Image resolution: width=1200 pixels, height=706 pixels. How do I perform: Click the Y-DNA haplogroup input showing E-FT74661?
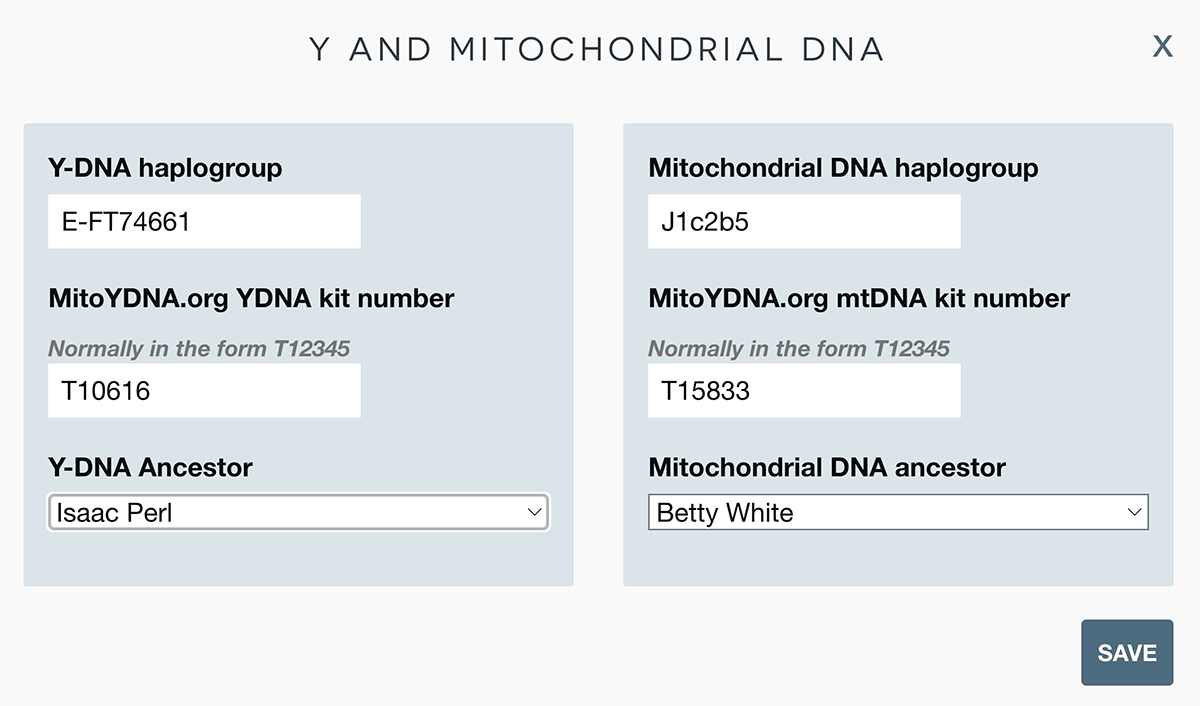point(204,221)
